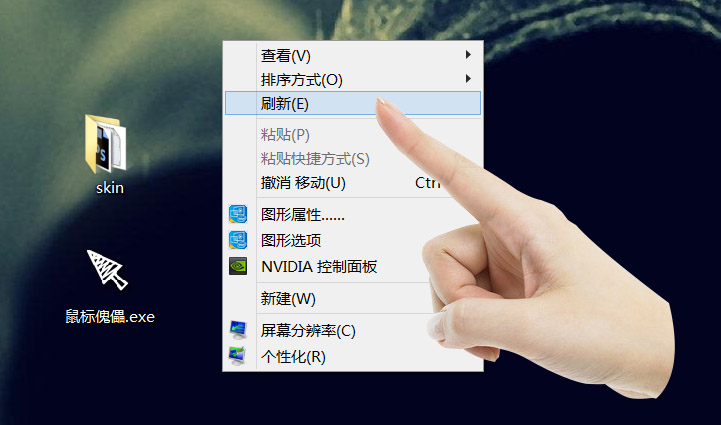
Task: Click the 鼠标傀儡.exe file name label
Action: tap(109, 318)
